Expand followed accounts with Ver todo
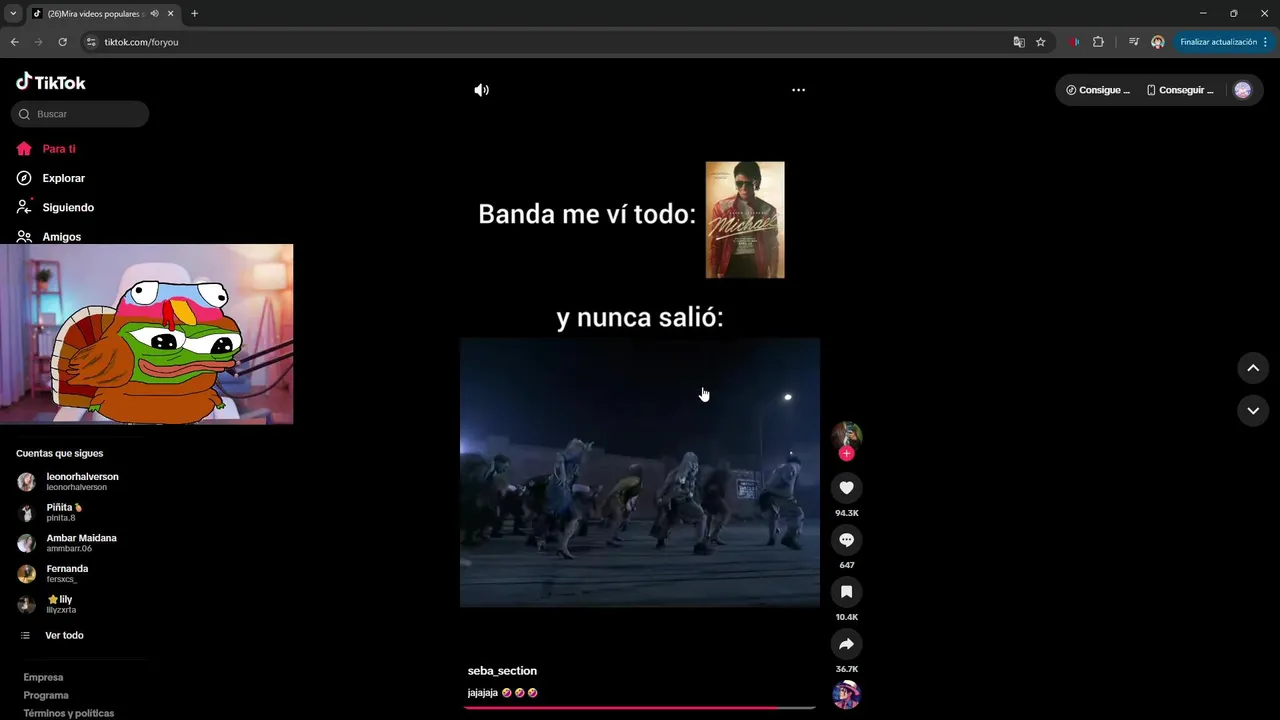The image size is (1280, 720). (x=52, y=636)
